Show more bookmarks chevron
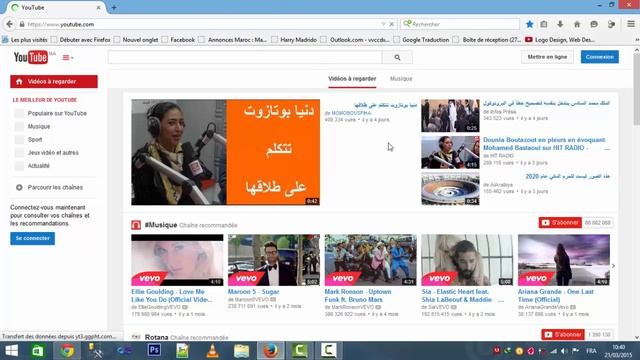Screen dimensions: 640x360 click(x=637, y=40)
